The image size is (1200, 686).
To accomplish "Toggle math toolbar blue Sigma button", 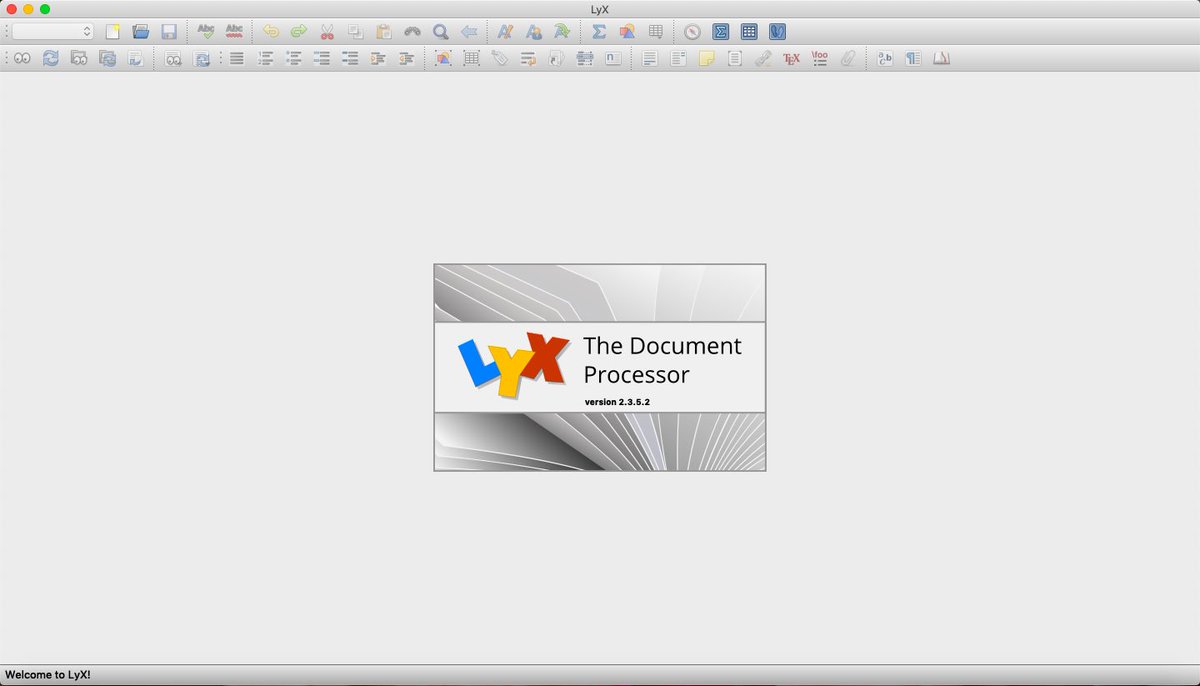I will (720, 32).
